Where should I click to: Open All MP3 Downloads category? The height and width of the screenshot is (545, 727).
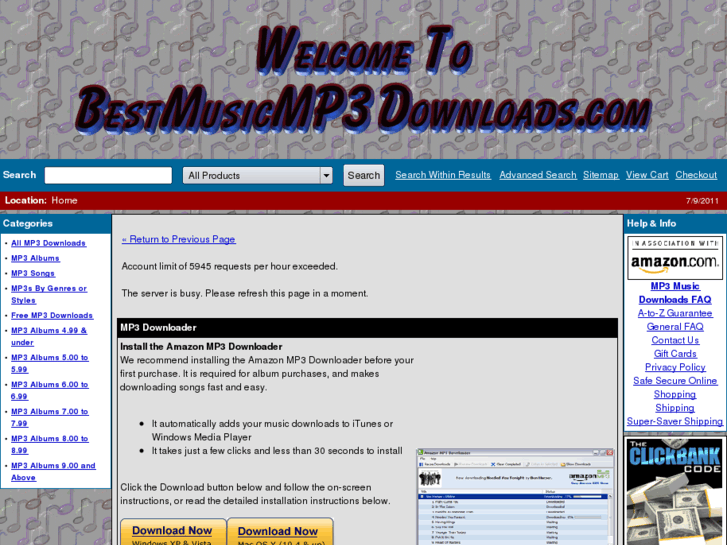point(48,243)
